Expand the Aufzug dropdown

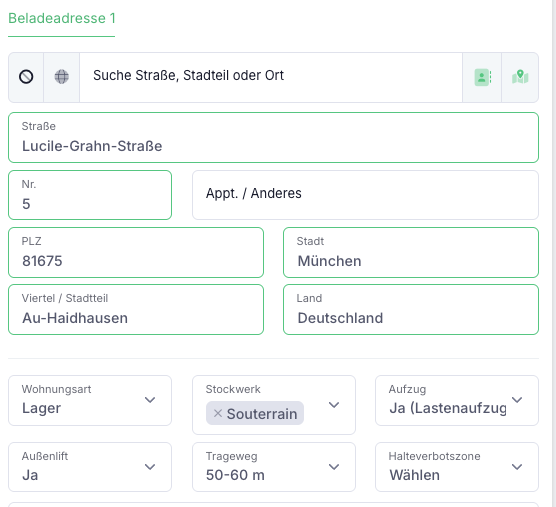[x=457, y=401]
